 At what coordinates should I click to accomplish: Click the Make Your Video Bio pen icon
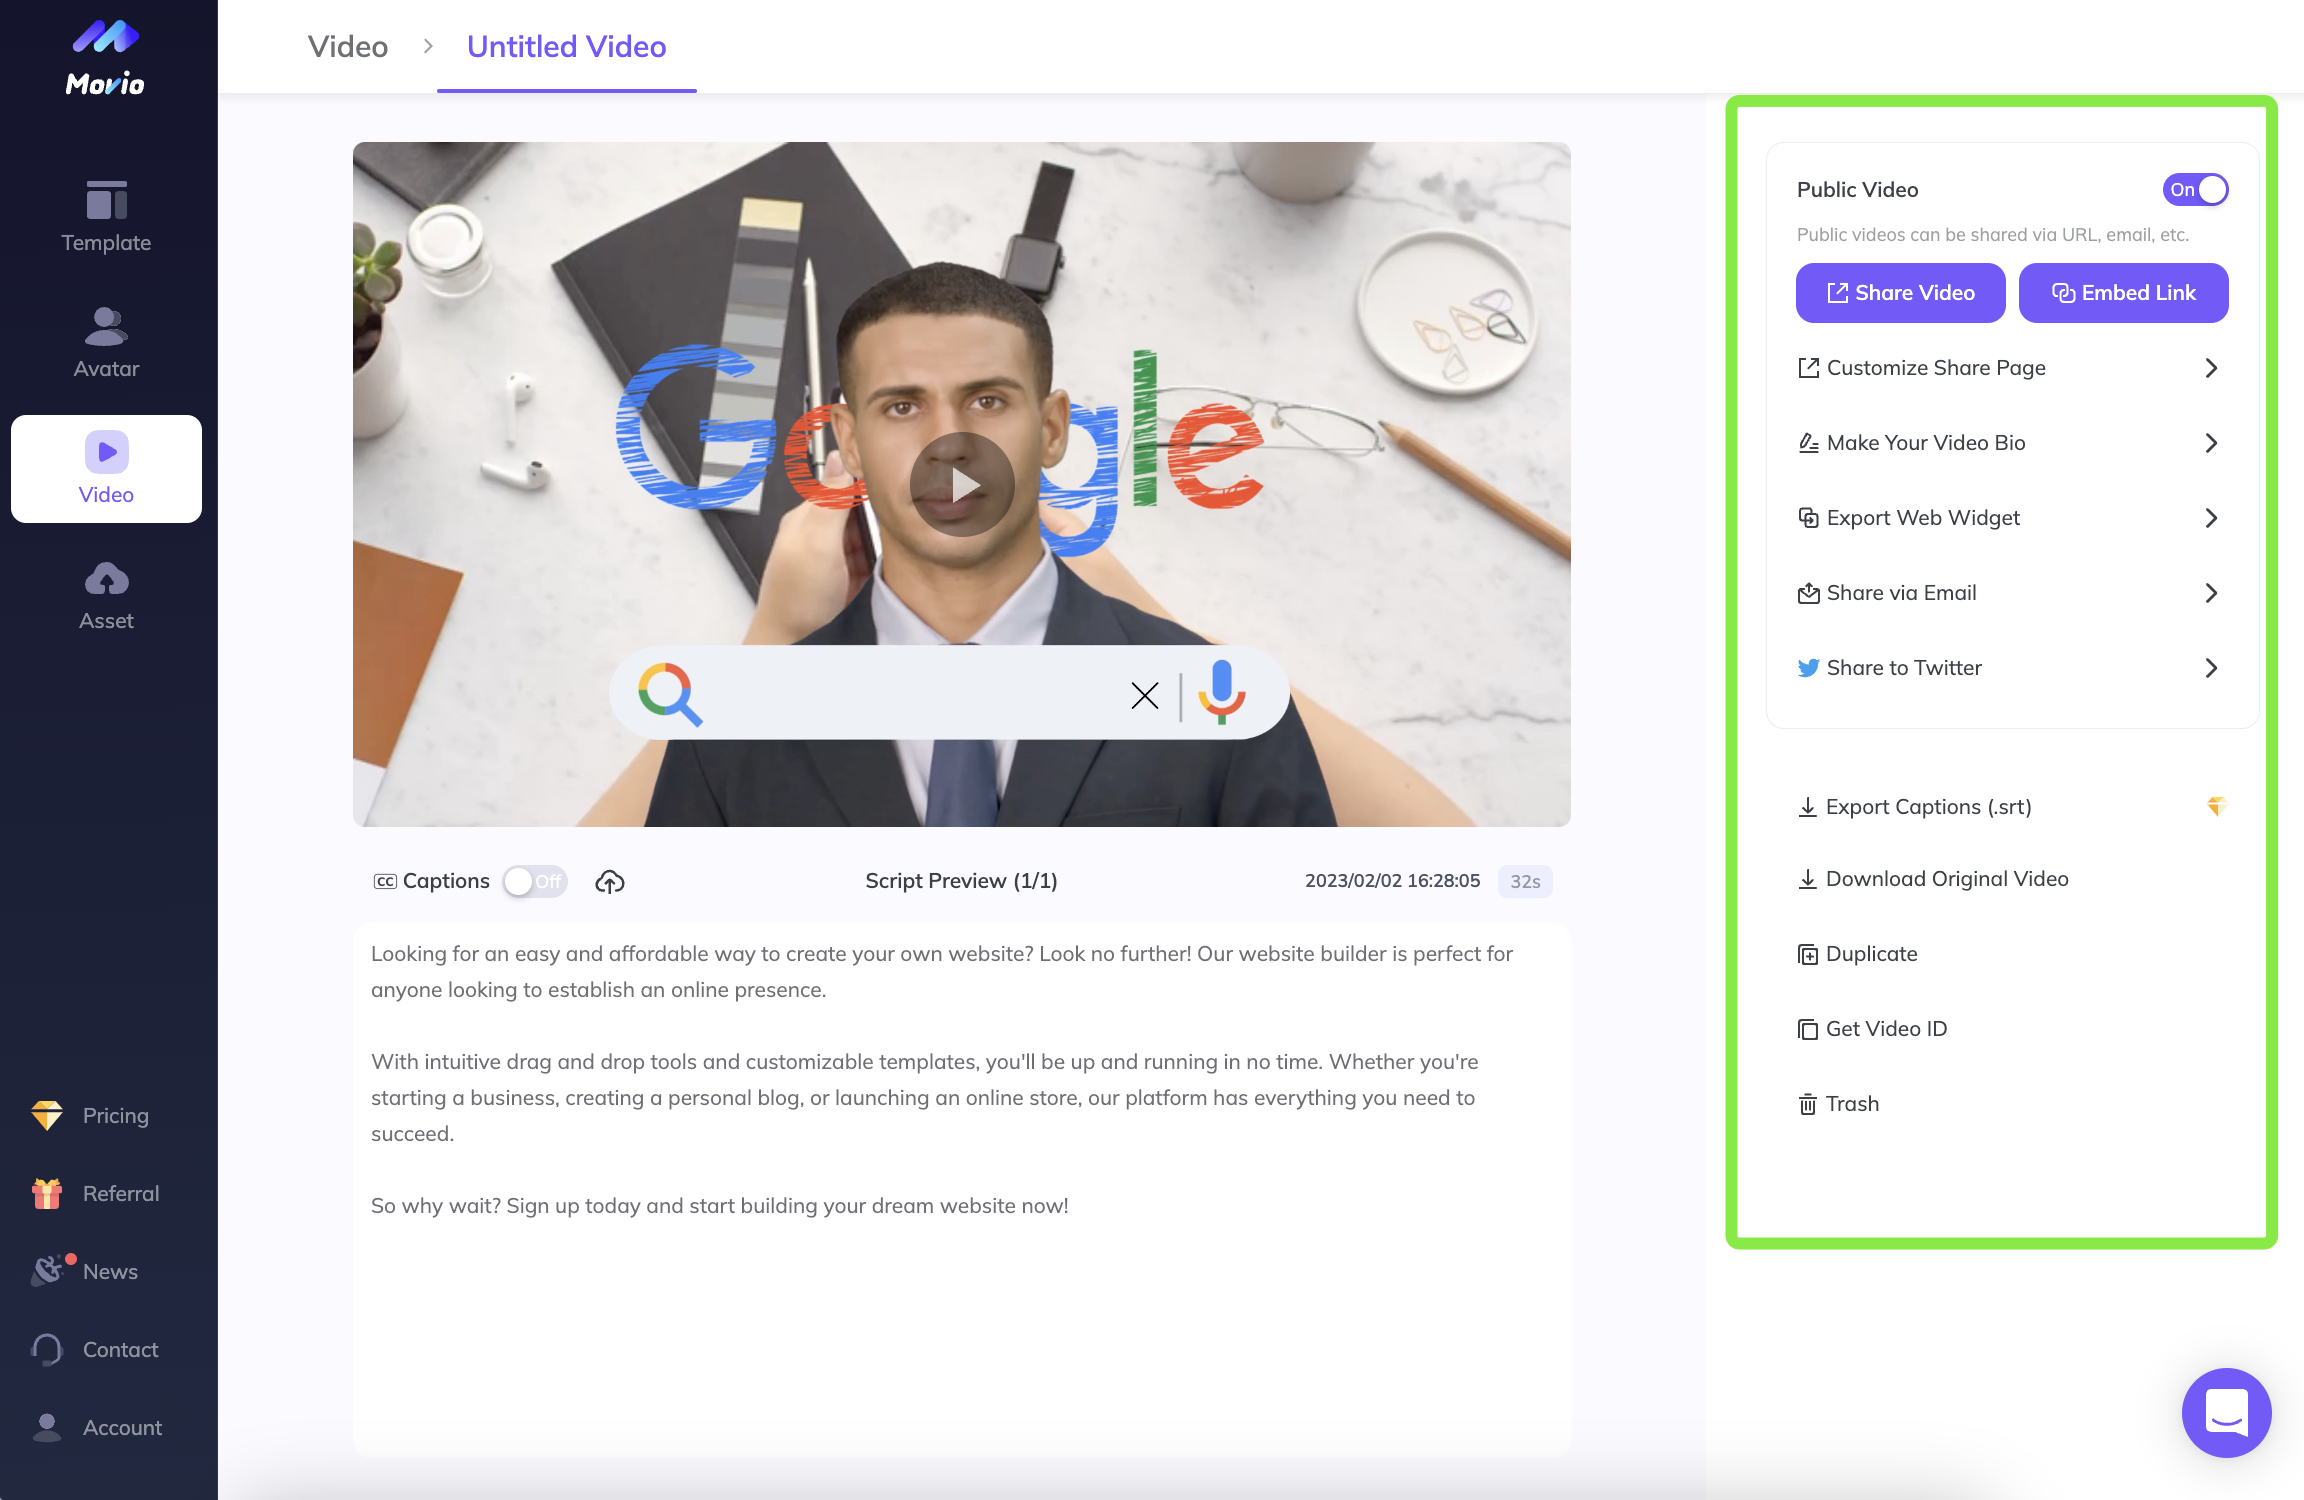(1808, 443)
